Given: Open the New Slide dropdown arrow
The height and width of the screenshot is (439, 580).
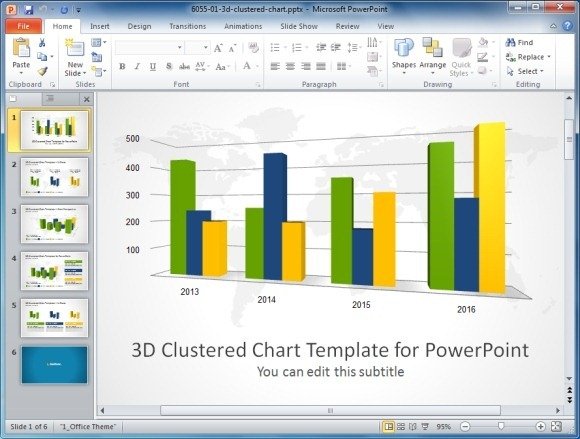Looking at the screenshot, I should pyautogui.click(x=84, y=73).
